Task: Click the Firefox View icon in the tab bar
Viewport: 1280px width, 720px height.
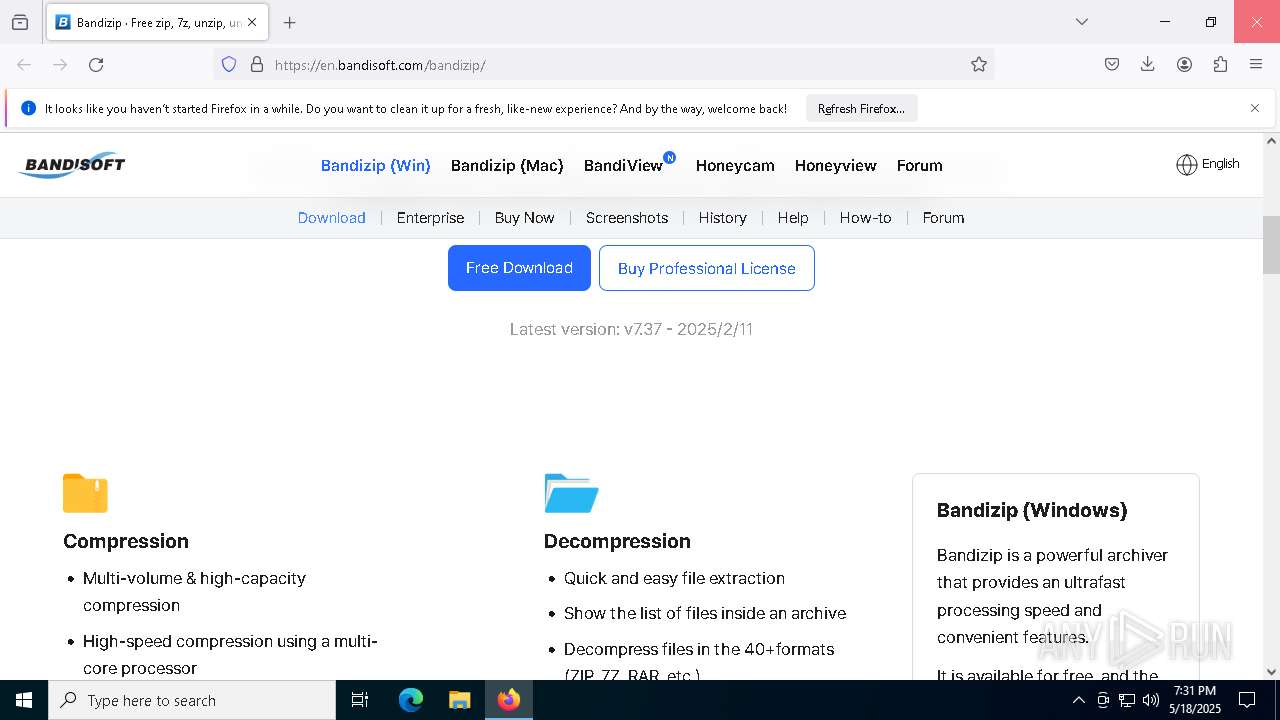Action: pos(20,22)
